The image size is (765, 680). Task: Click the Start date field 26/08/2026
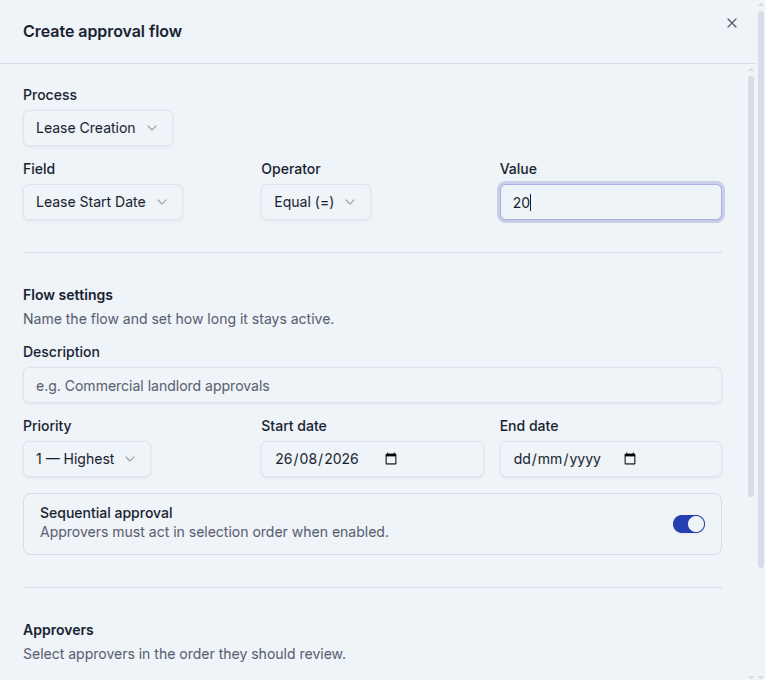(372, 459)
